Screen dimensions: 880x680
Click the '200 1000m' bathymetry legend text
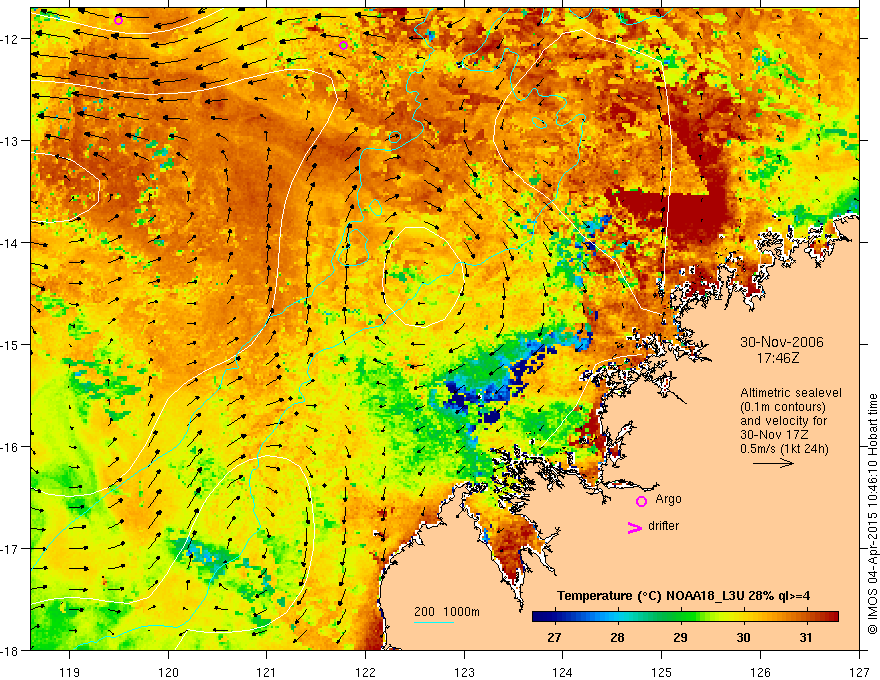click(447, 612)
